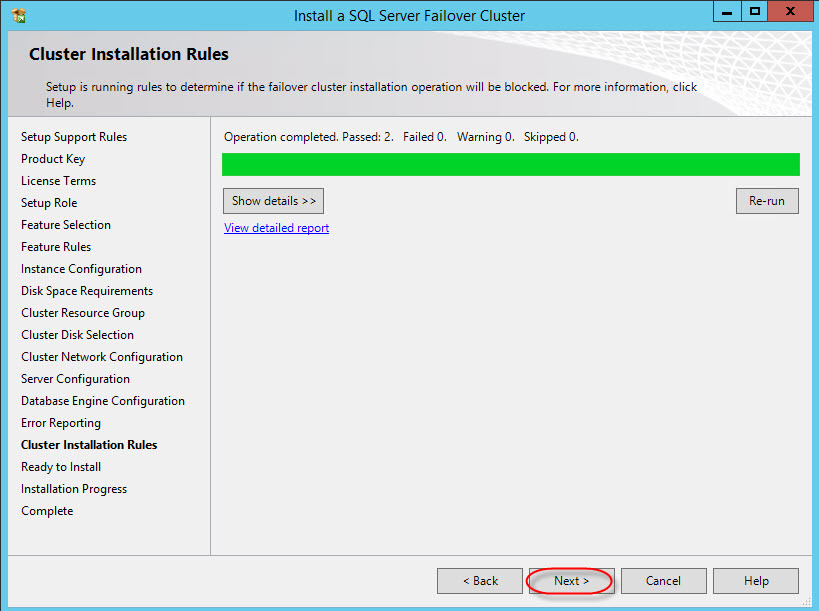819x611 pixels.
Task: Select Complete step
Action: 47,511
